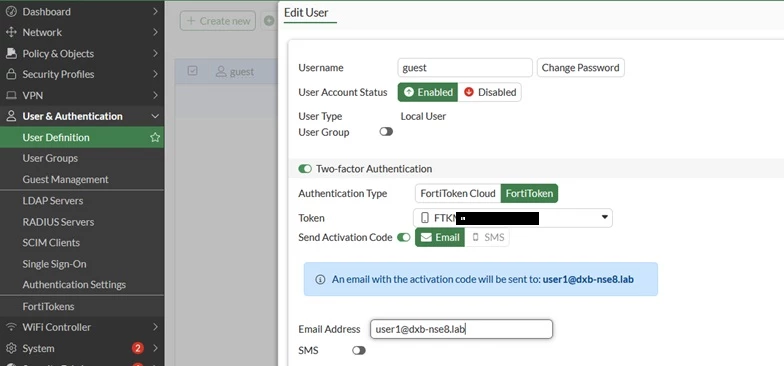The height and width of the screenshot is (366, 784).
Task: Click the favorite star on User Definition
Action: [x=155, y=138]
